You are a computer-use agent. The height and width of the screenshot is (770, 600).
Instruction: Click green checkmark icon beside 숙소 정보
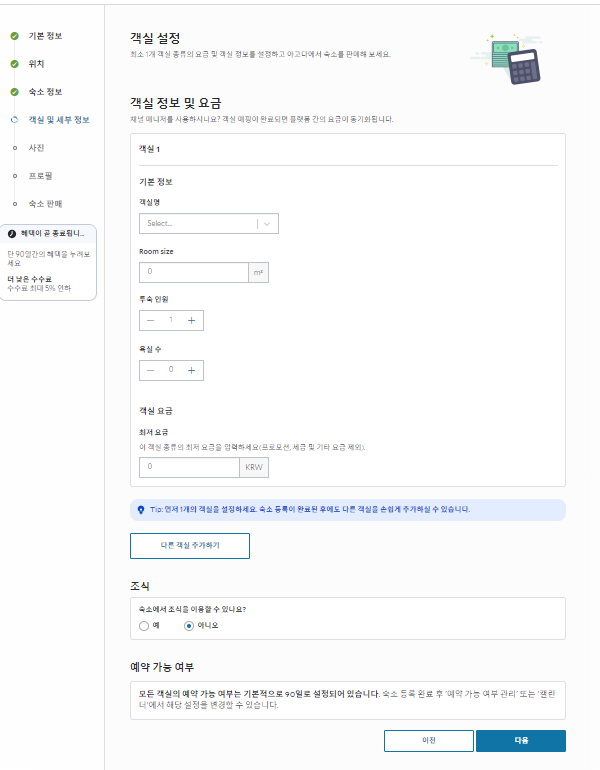(x=15, y=92)
